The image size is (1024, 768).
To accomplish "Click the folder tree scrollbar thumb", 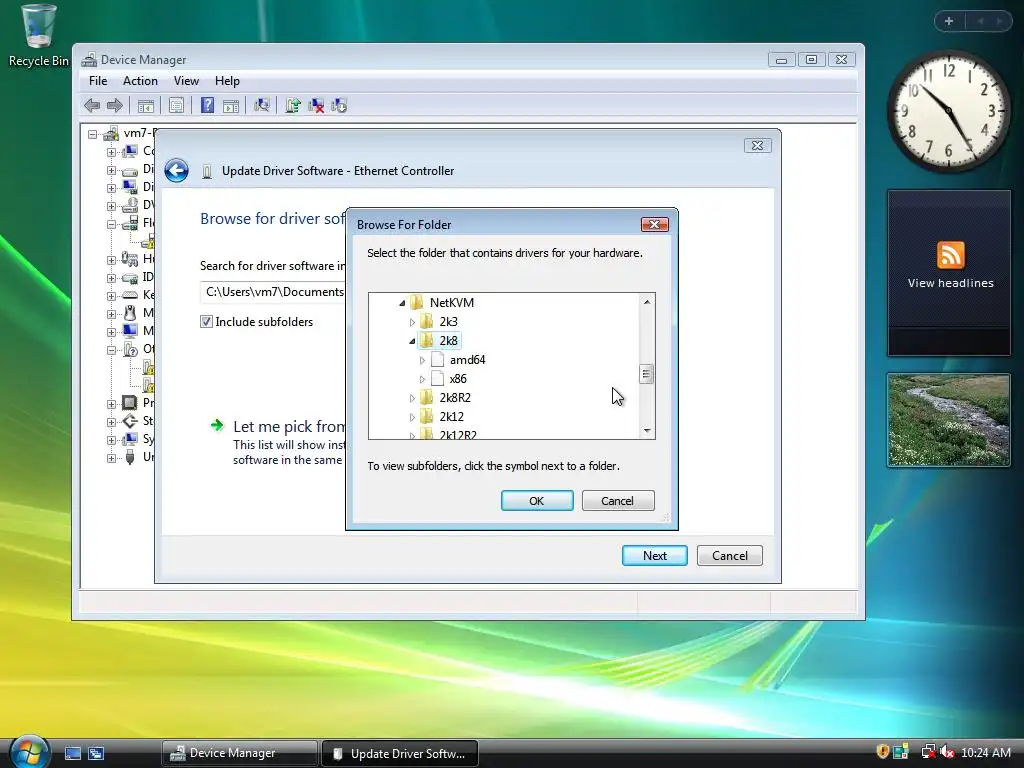I will click(646, 374).
